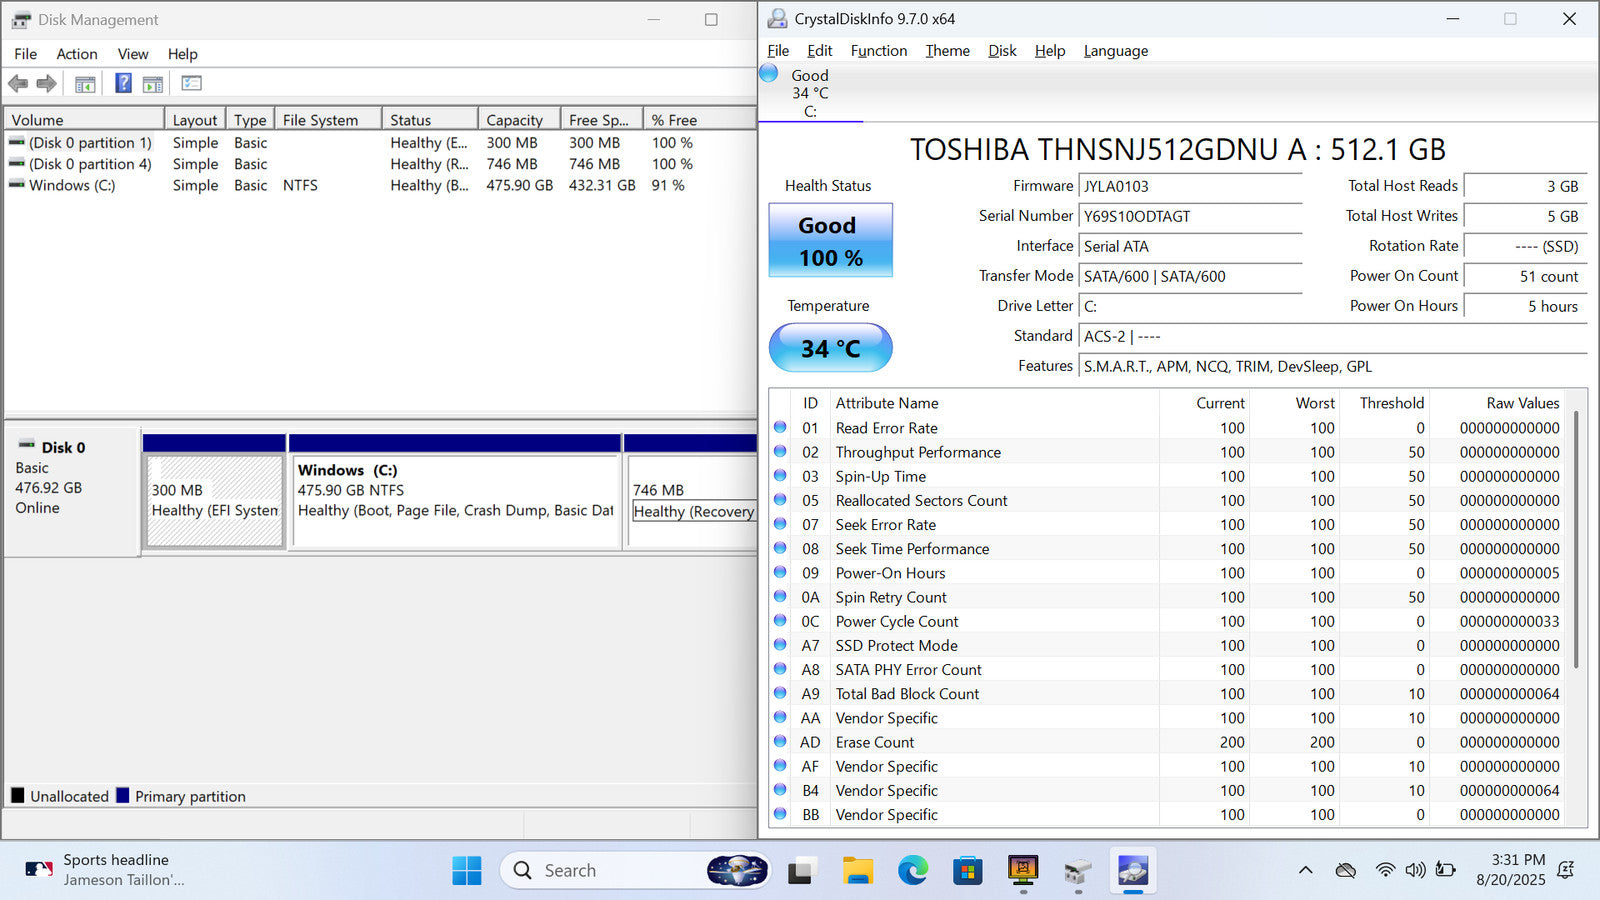Open the Theme menu in CrystalDiskInfo
Viewport: 1600px width, 900px height.
[x=947, y=51]
